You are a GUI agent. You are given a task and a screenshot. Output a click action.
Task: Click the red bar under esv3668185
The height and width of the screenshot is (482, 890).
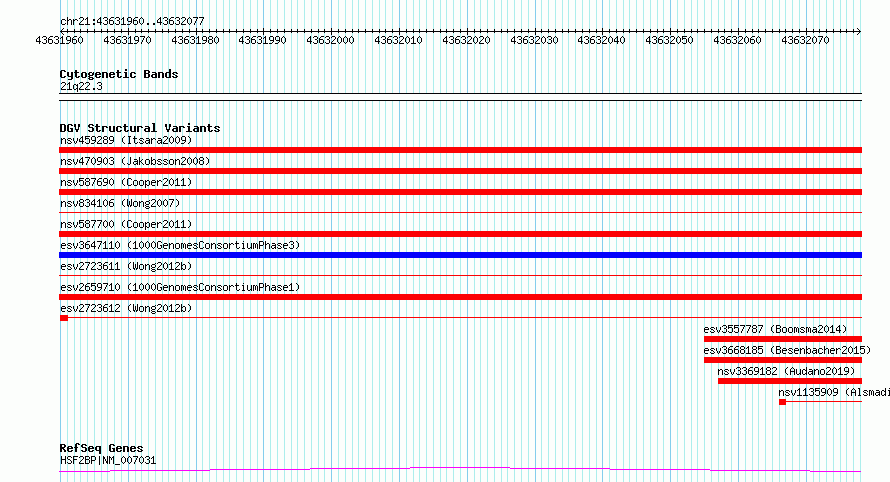pyautogui.click(x=783, y=360)
